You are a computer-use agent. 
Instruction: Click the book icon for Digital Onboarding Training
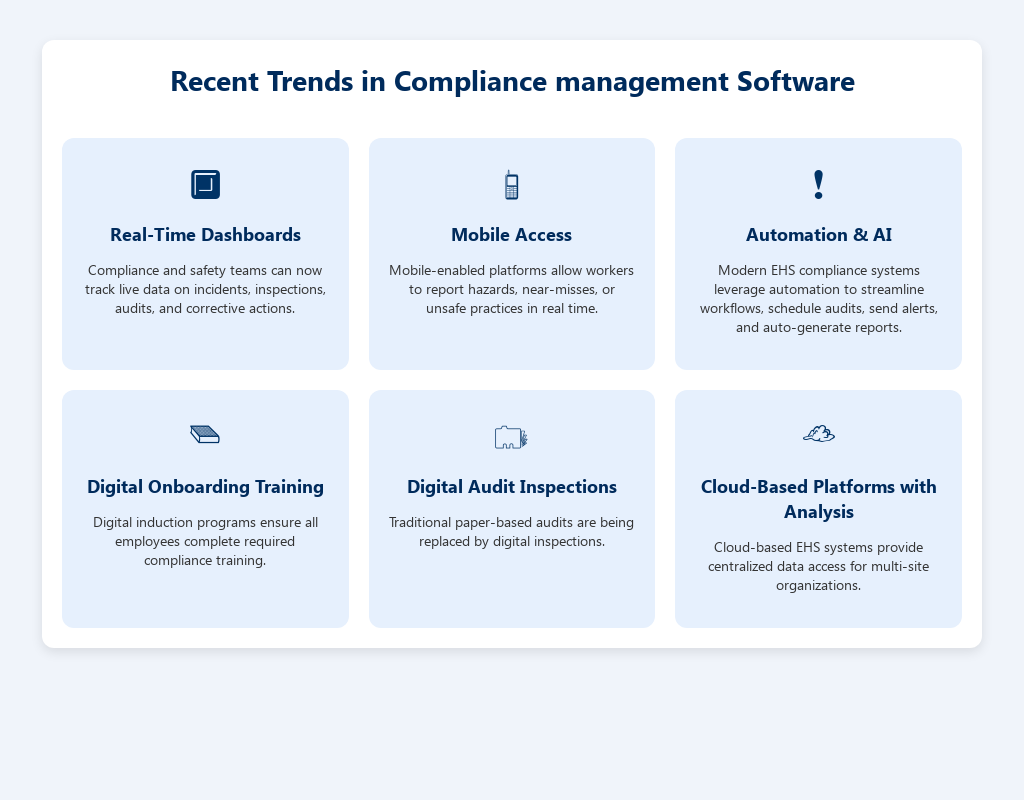(205, 434)
